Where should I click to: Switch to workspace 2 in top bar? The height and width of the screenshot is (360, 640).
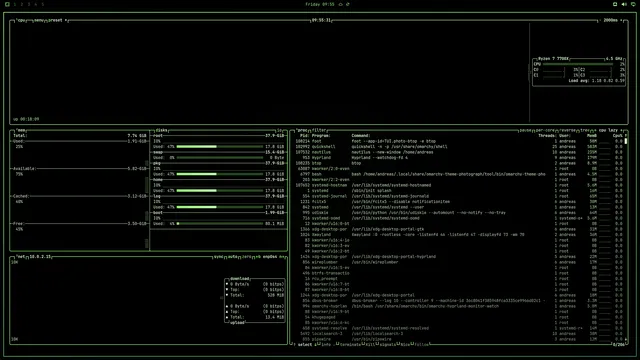(x=22, y=4)
